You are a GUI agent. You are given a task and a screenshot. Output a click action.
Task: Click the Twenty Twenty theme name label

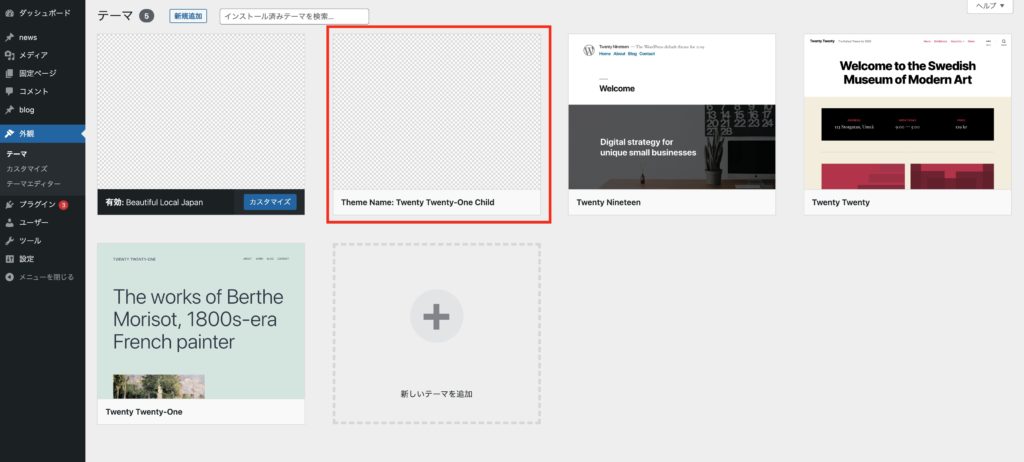tap(840, 203)
